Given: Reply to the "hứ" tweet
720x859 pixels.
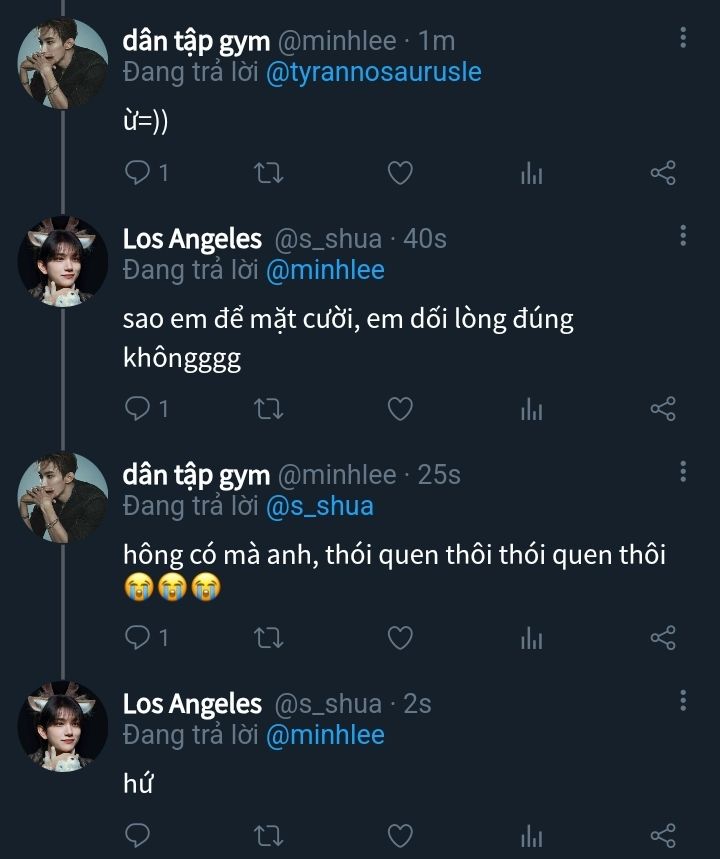Looking at the screenshot, I should (x=137, y=834).
